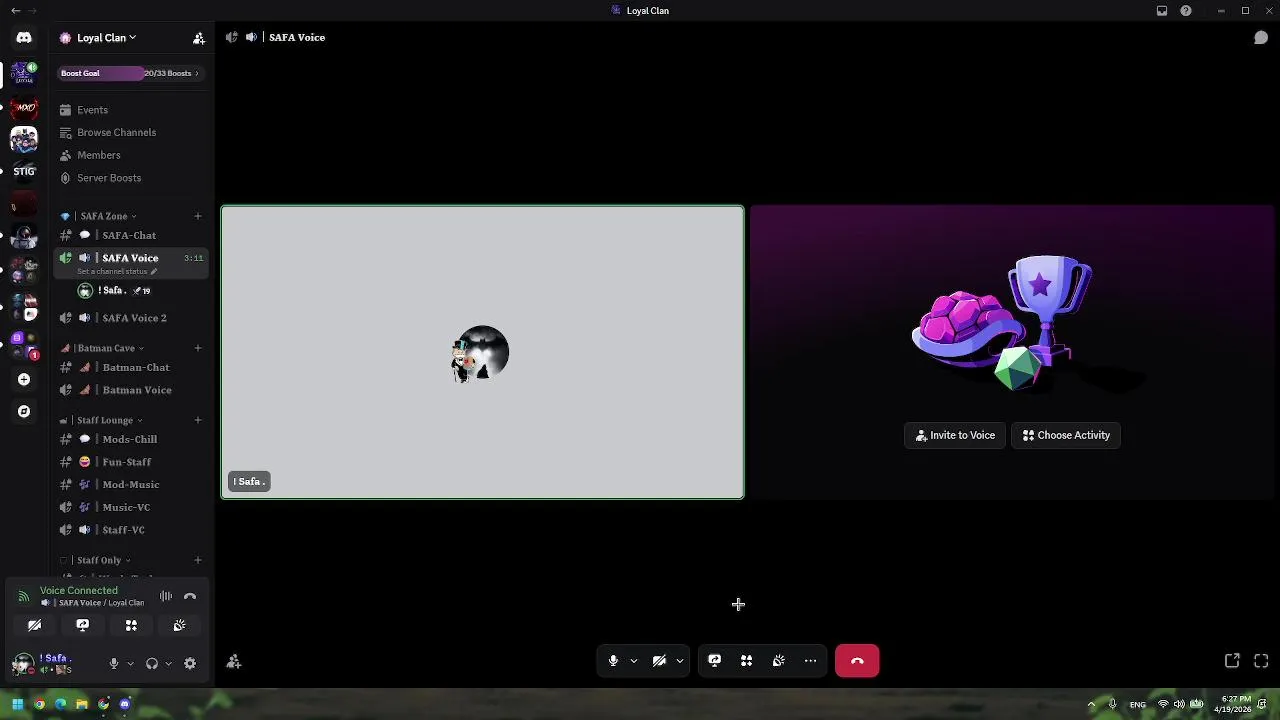Open the Help icon in title bar
The height and width of the screenshot is (720, 1280).
[1186, 11]
